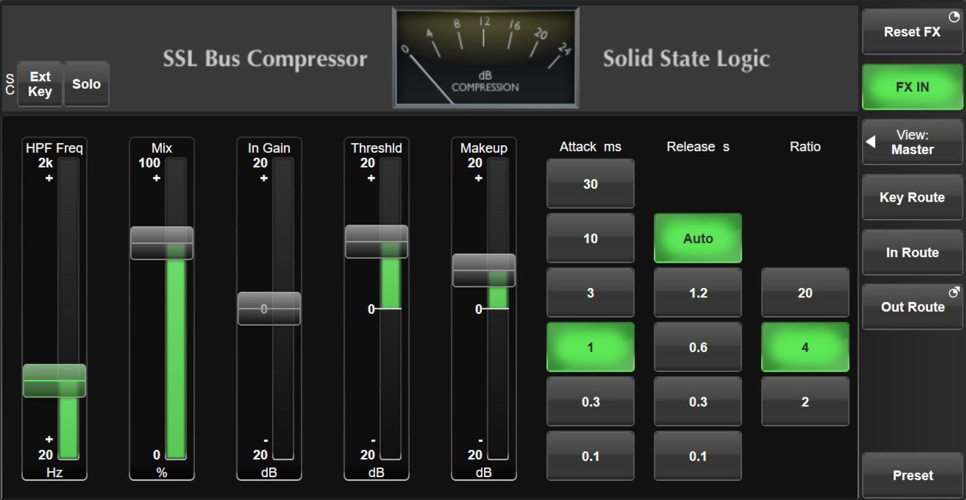966x500 pixels.
Task: Click the Makeup fader handle
Action: (484, 270)
